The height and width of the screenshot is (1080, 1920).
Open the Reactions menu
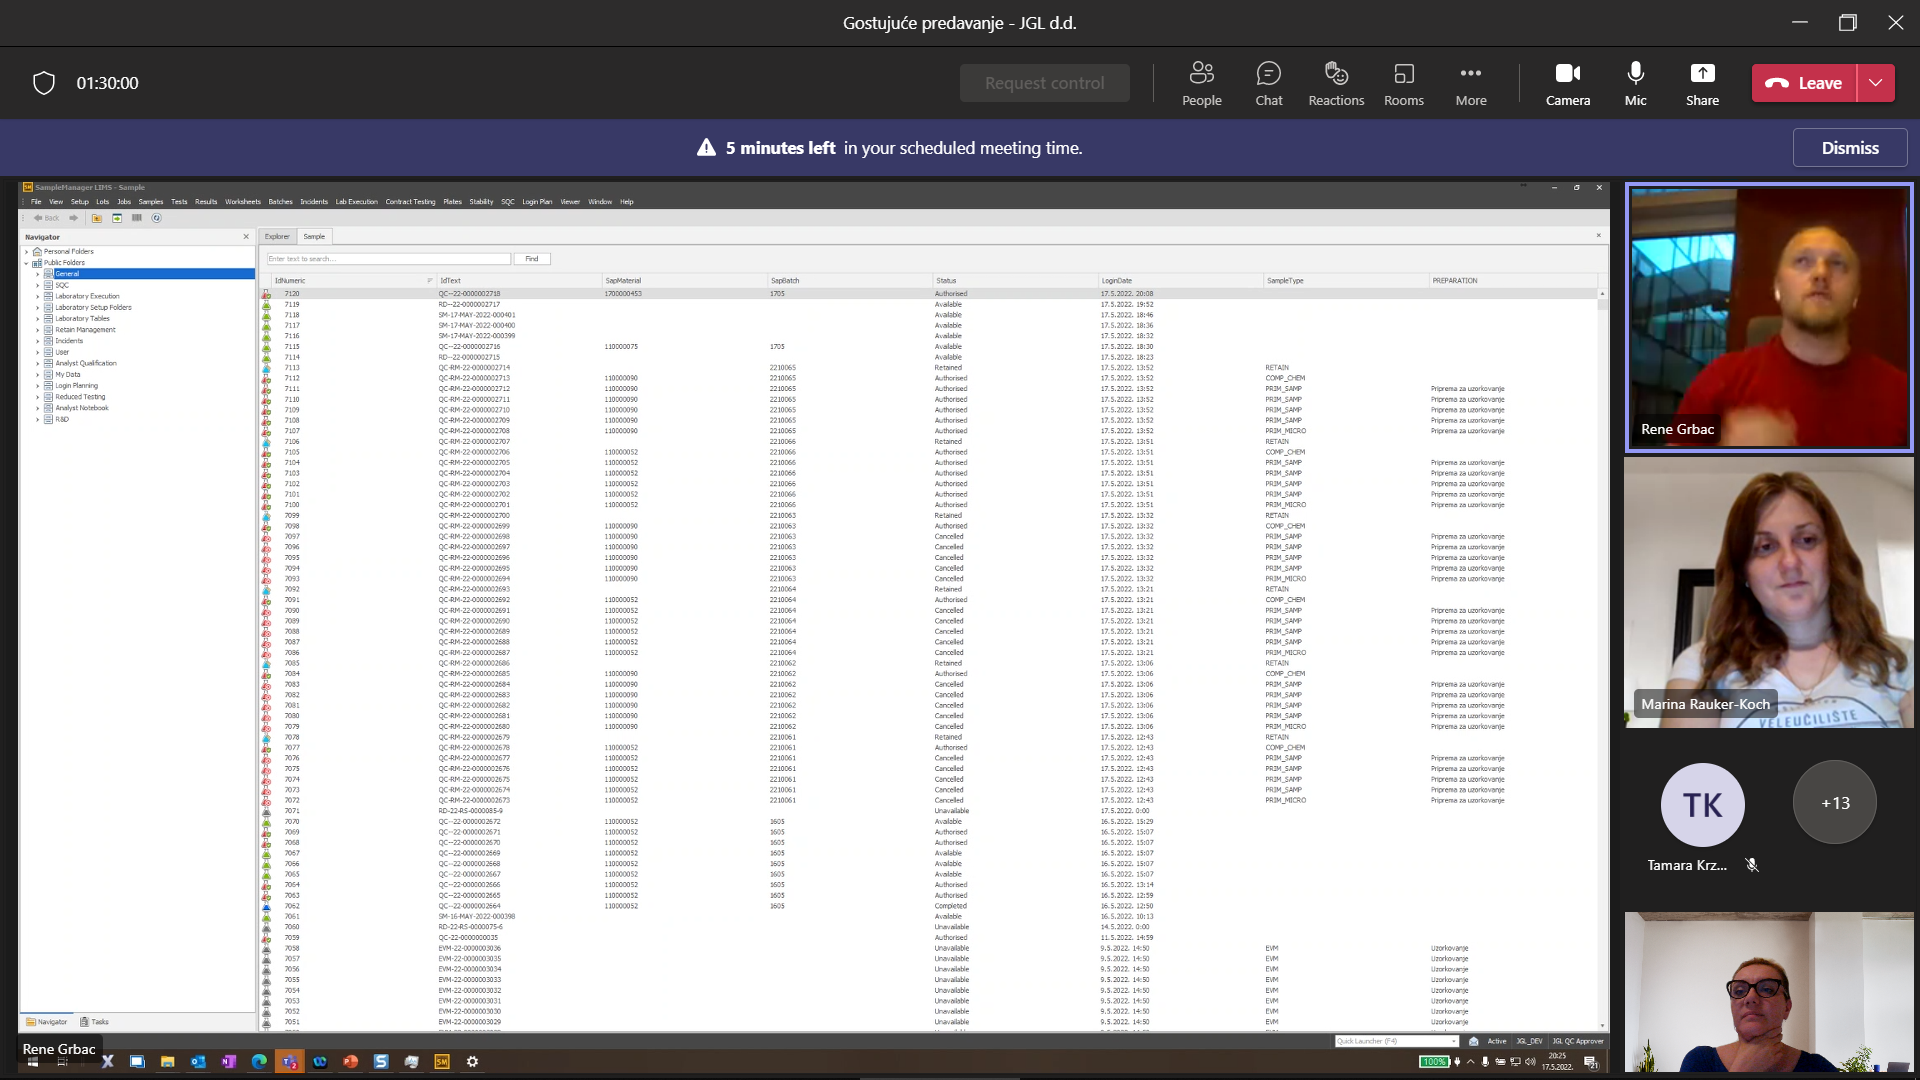[1336, 83]
